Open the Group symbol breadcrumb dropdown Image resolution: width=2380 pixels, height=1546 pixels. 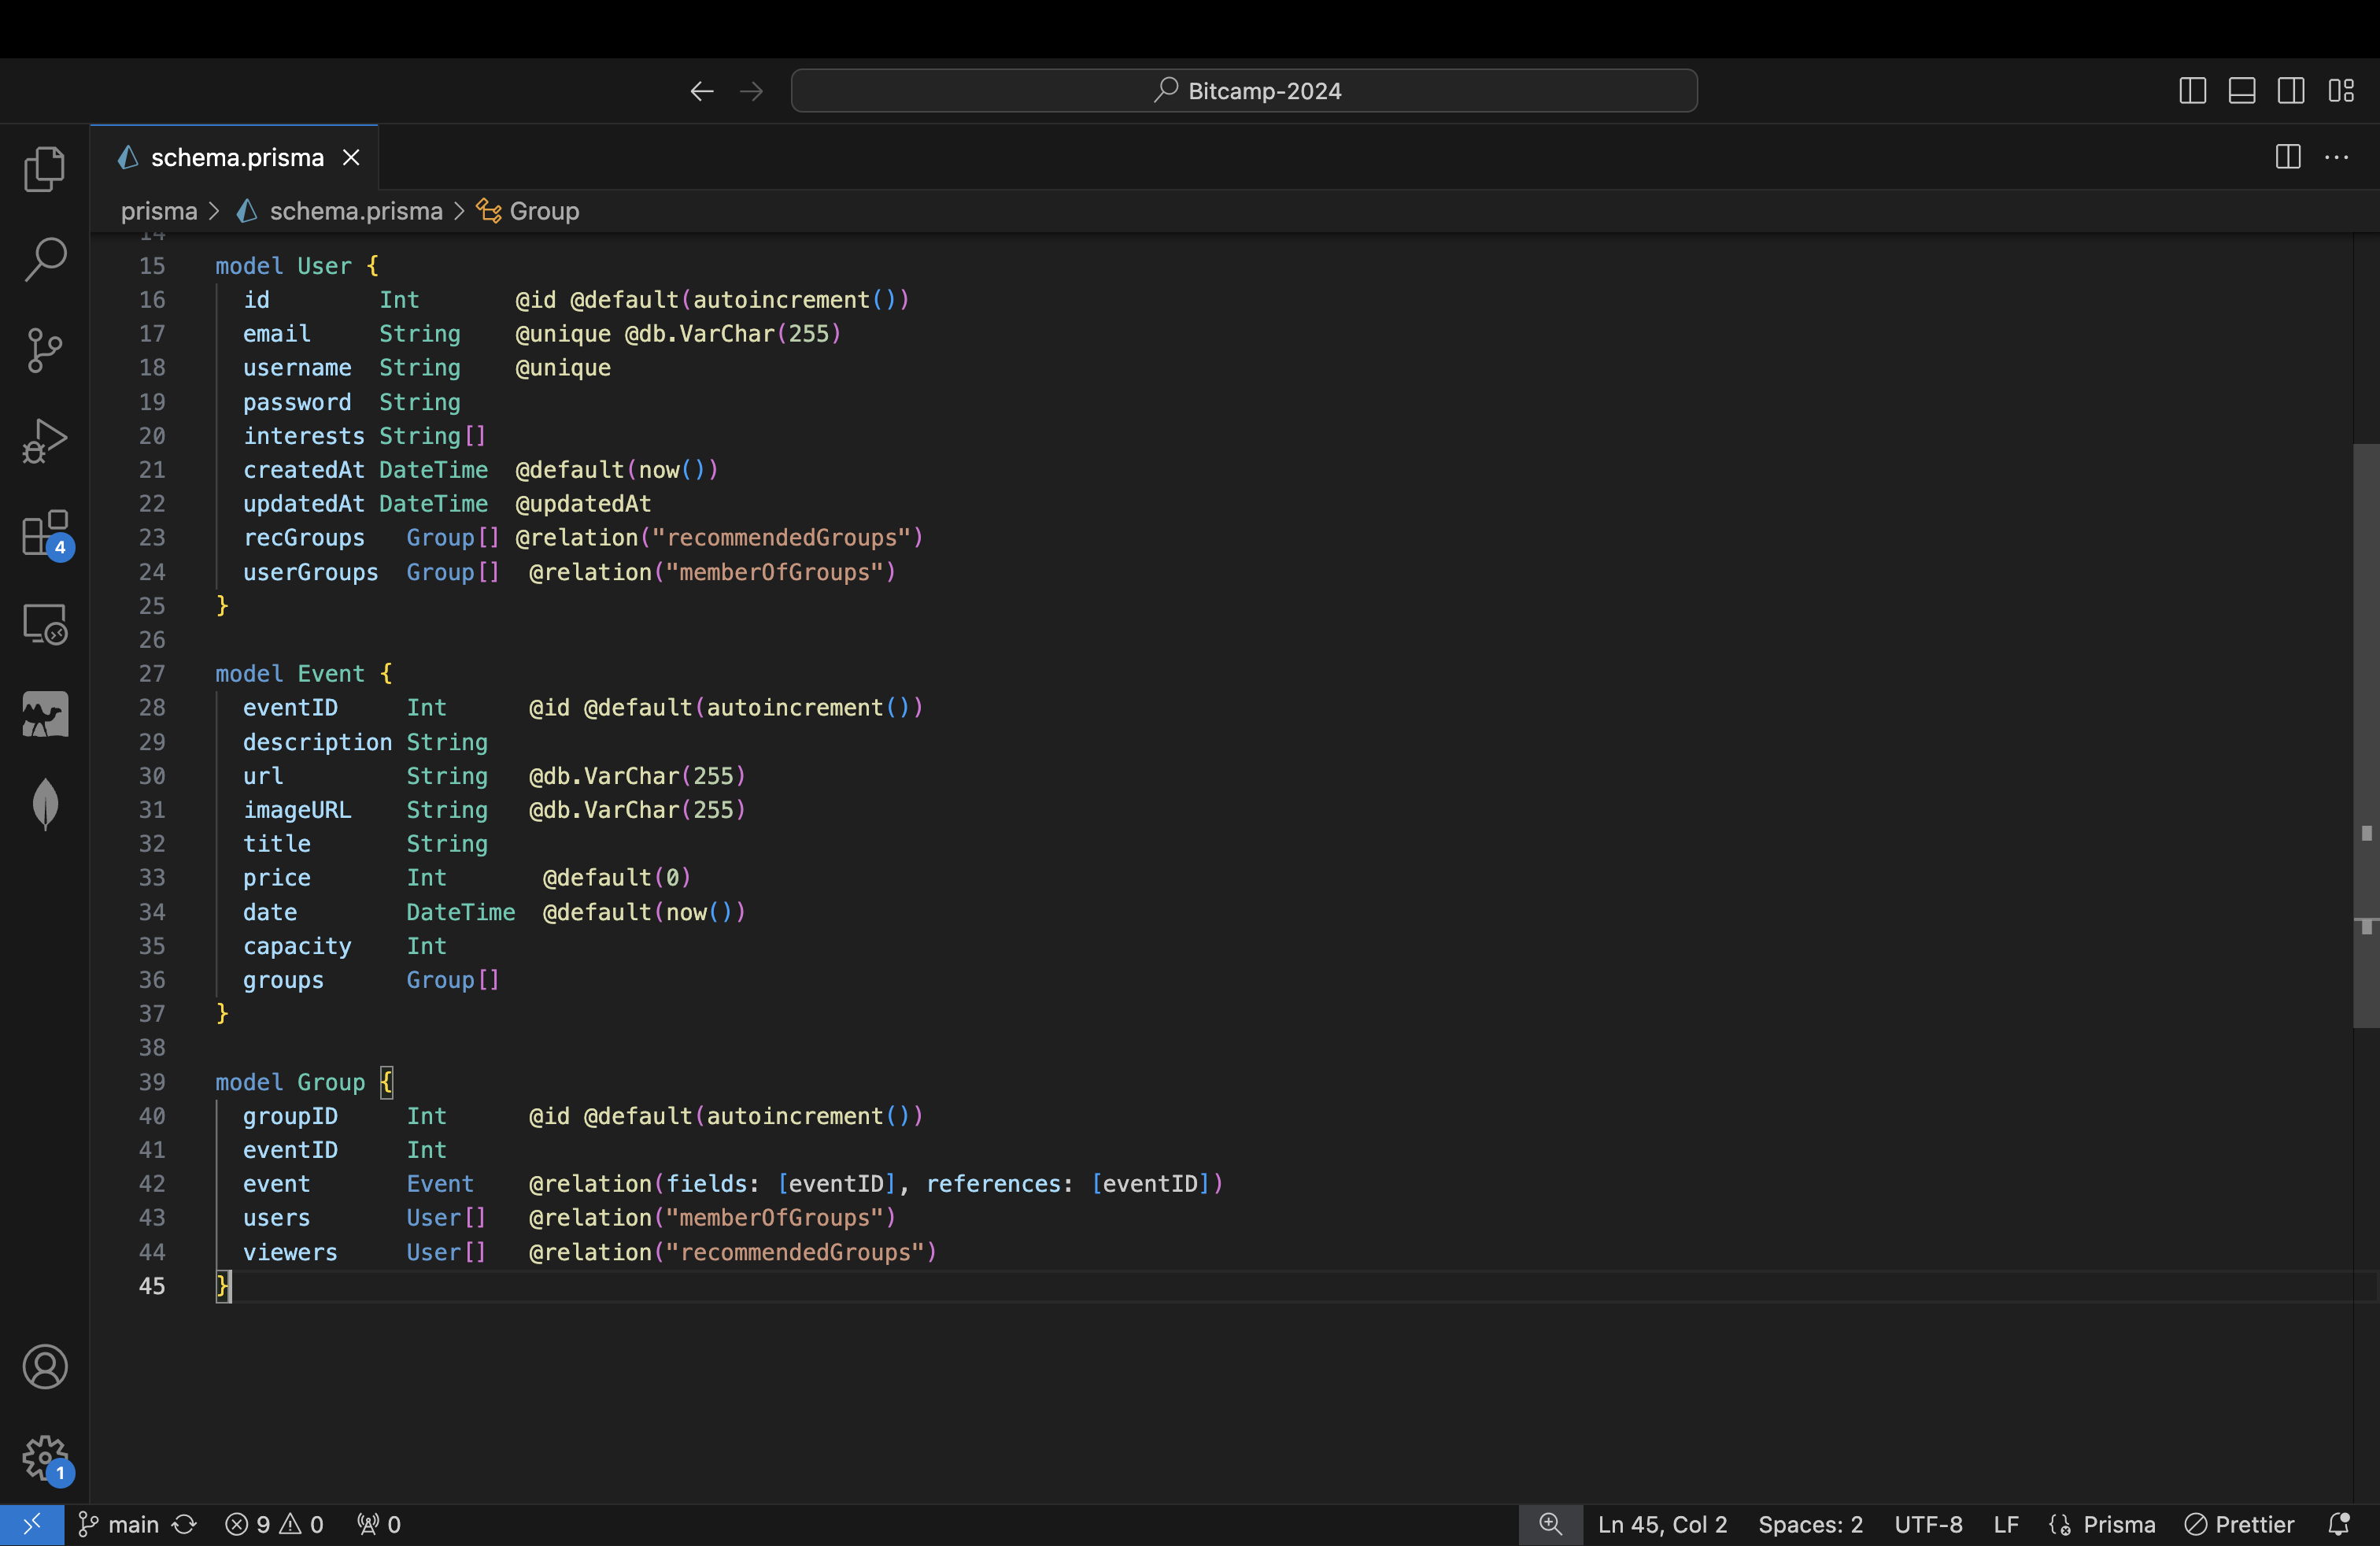click(x=543, y=211)
